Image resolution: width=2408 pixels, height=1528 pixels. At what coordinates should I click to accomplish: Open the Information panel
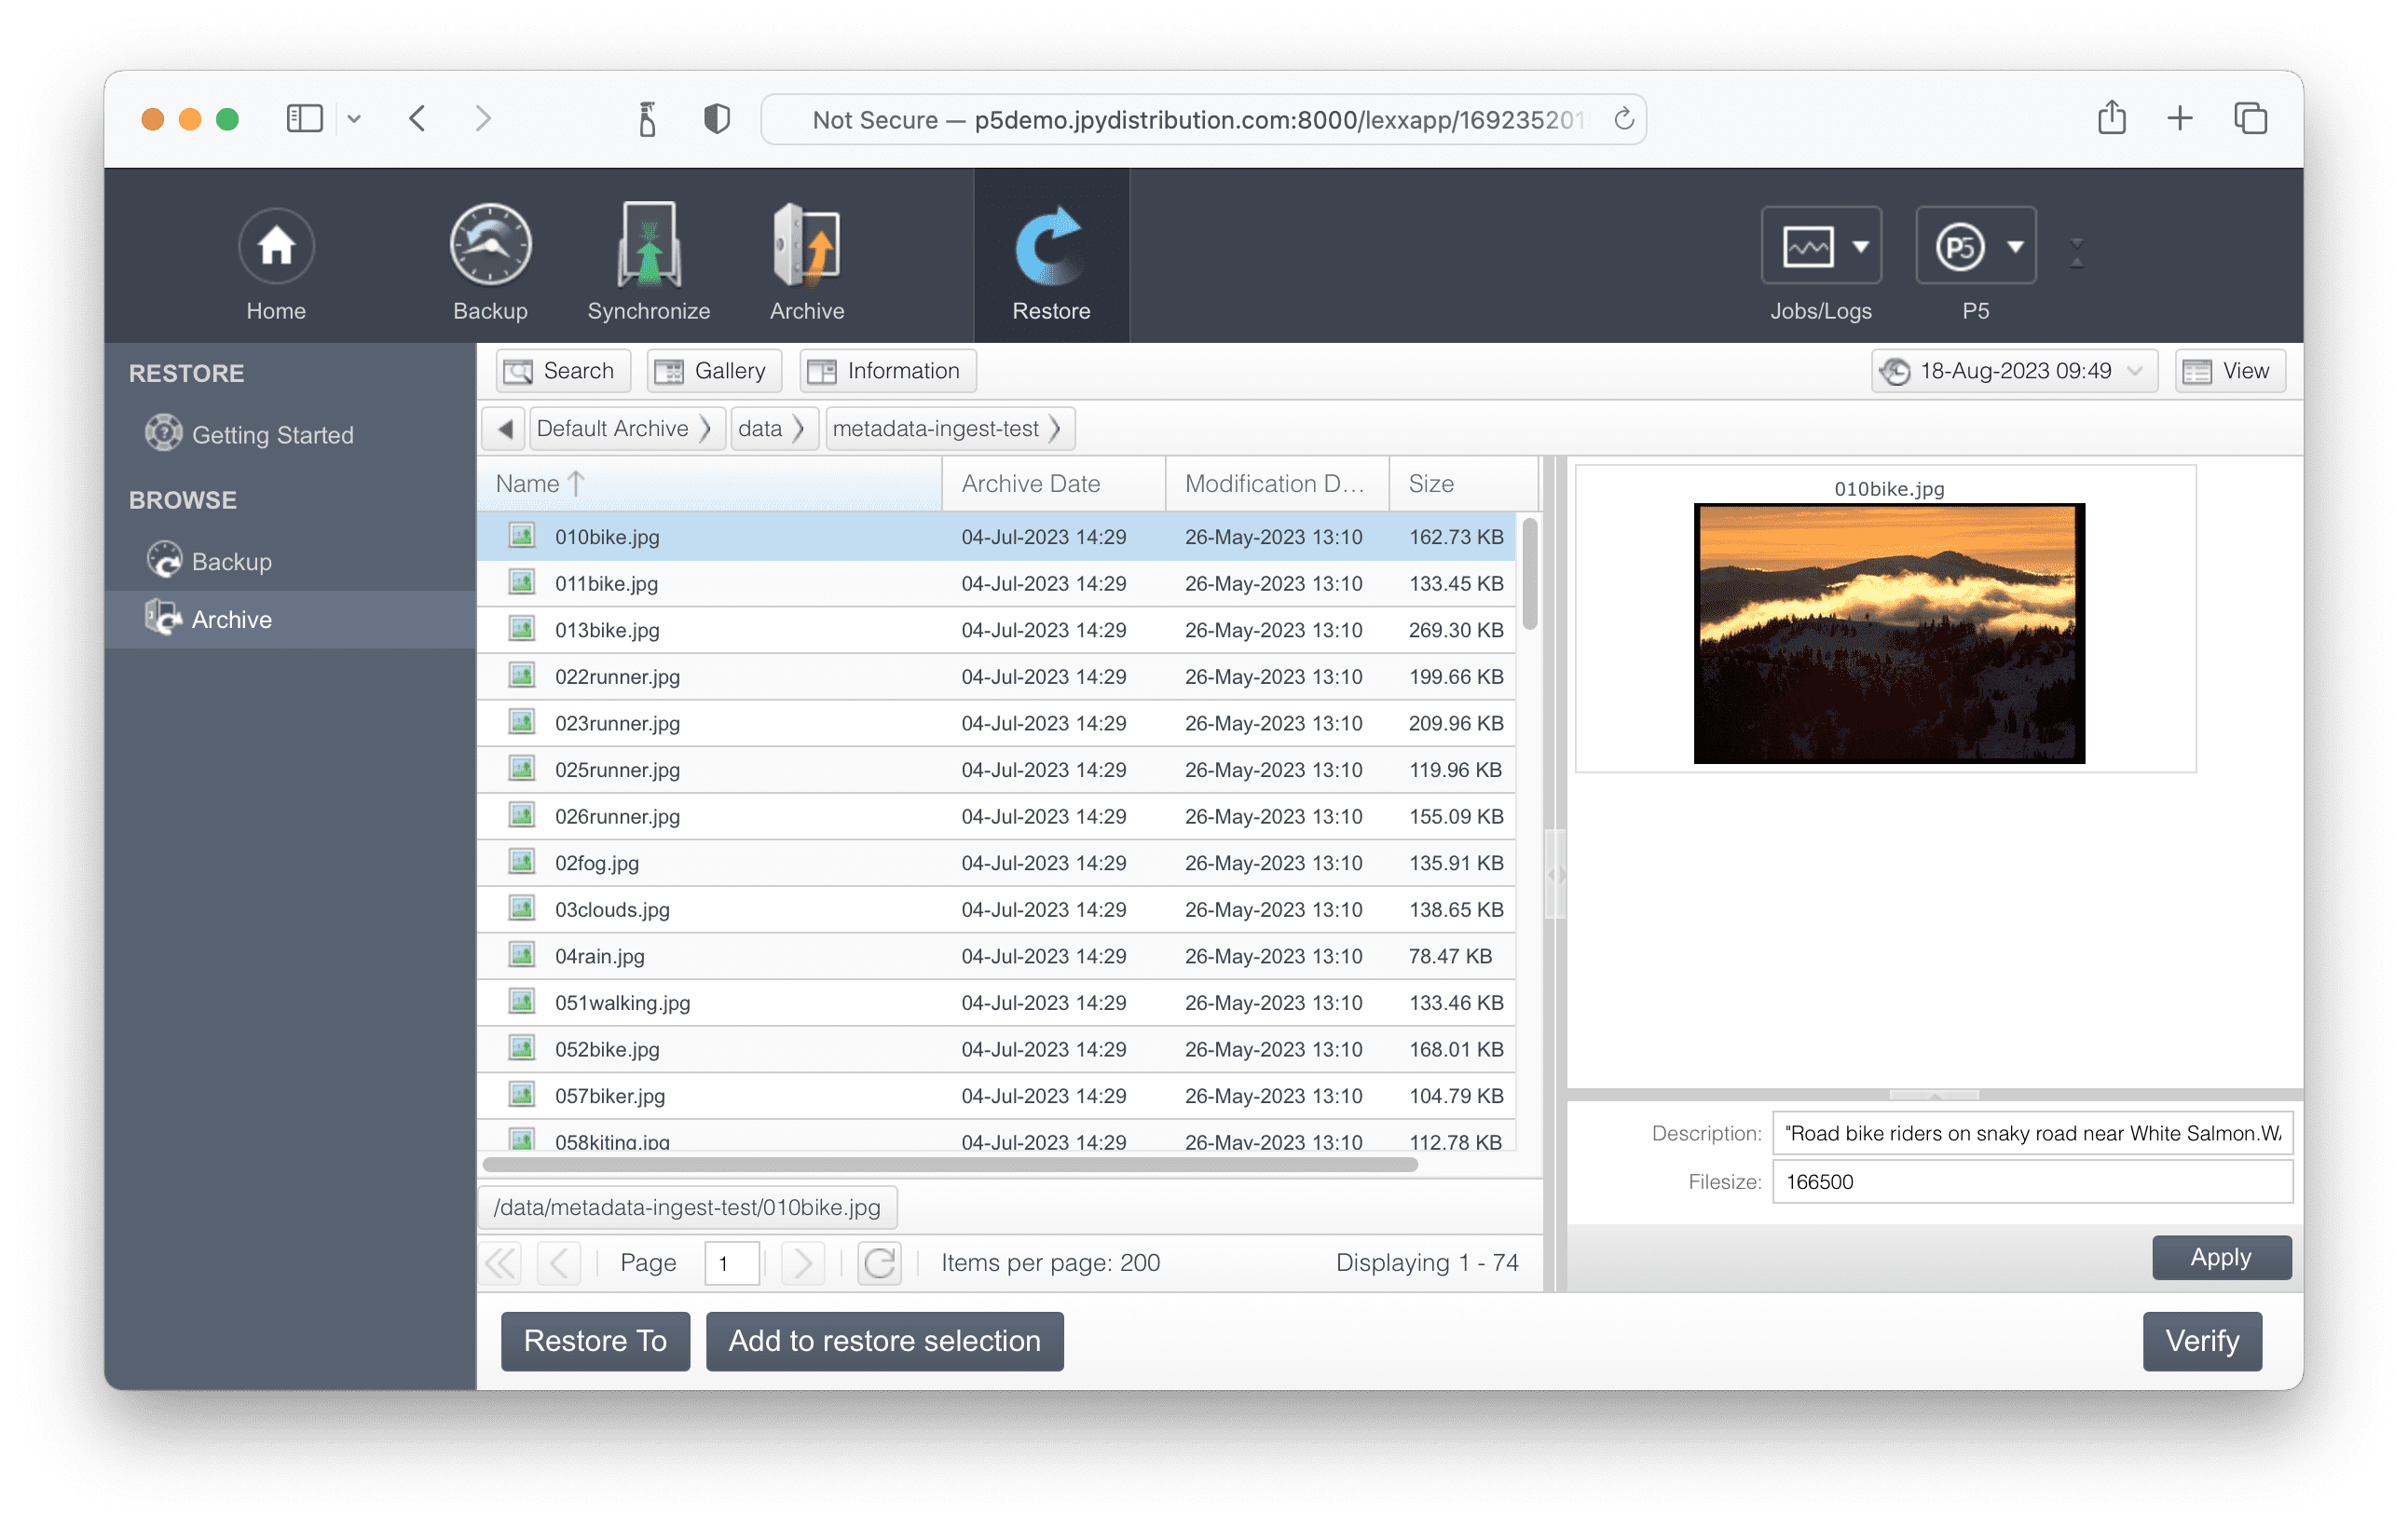[x=887, y=371]
